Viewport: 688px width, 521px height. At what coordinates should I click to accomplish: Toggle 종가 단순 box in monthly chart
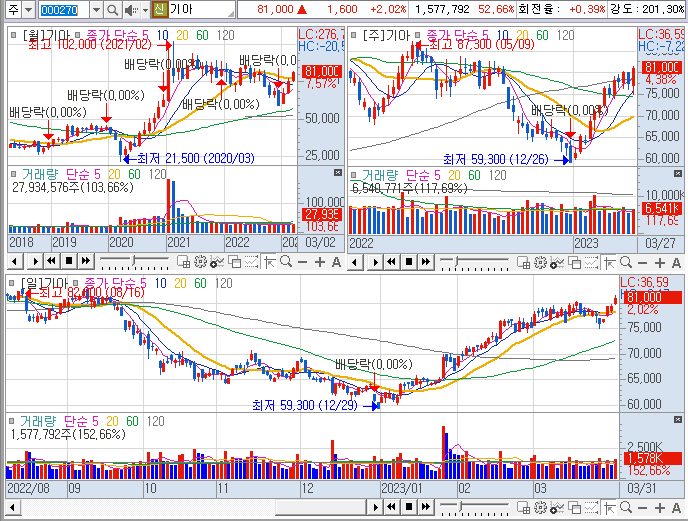[78, 35]
